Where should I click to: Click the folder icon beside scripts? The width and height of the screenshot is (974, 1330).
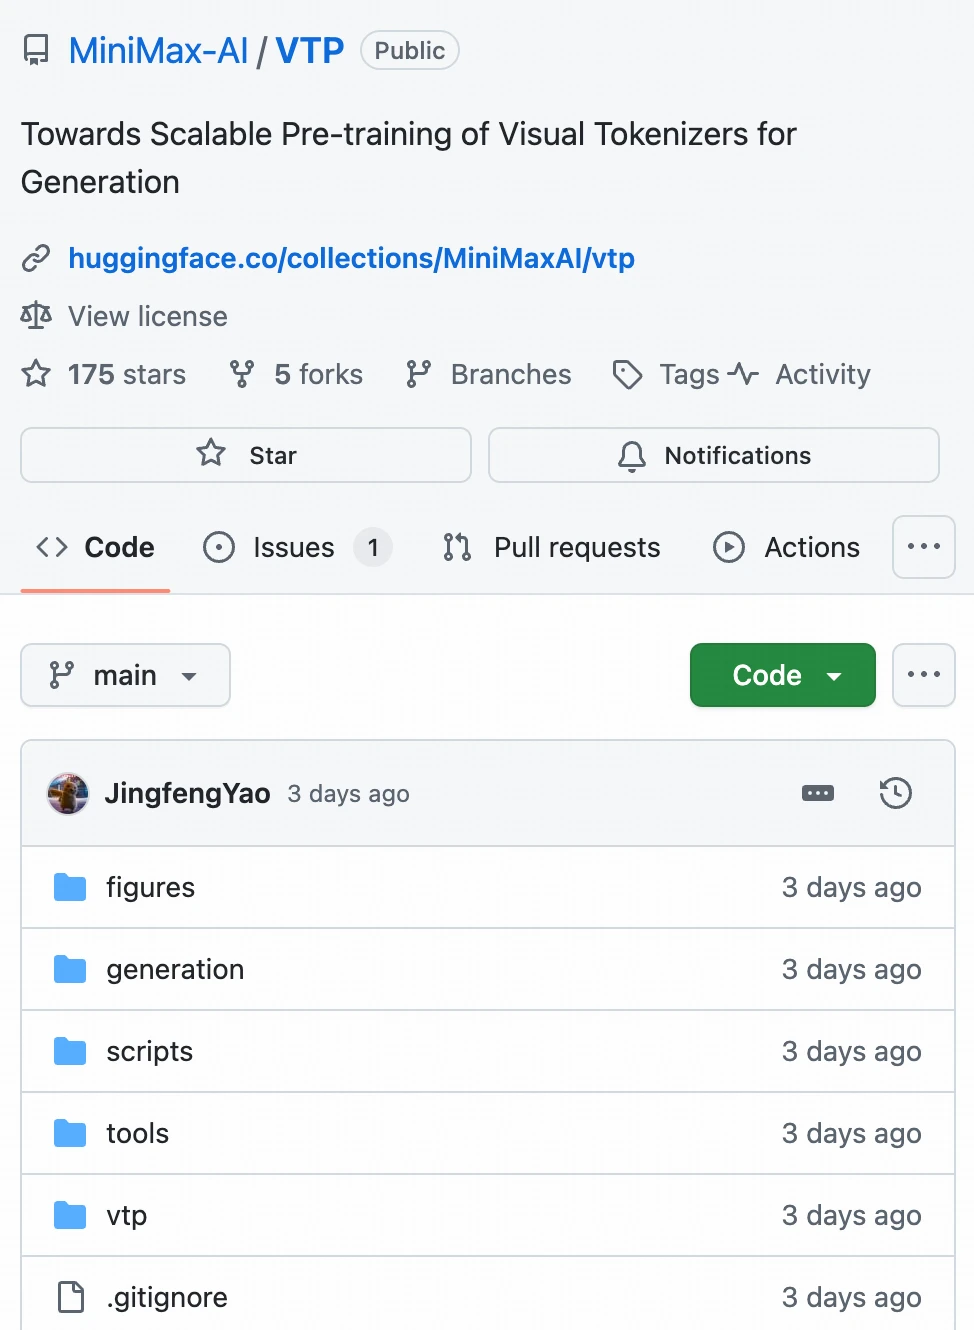[x=70, y=1051]
